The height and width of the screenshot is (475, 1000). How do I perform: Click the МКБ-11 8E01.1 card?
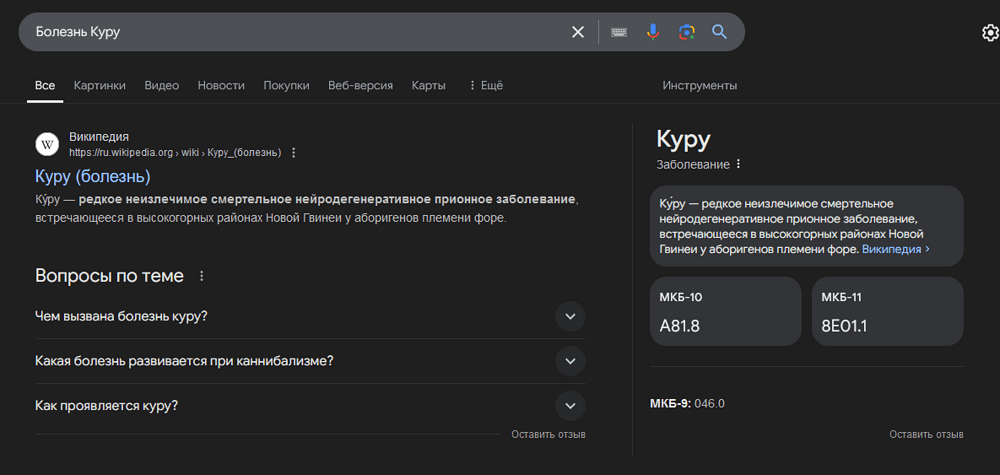pyautogui.click(x=887, y=311)
